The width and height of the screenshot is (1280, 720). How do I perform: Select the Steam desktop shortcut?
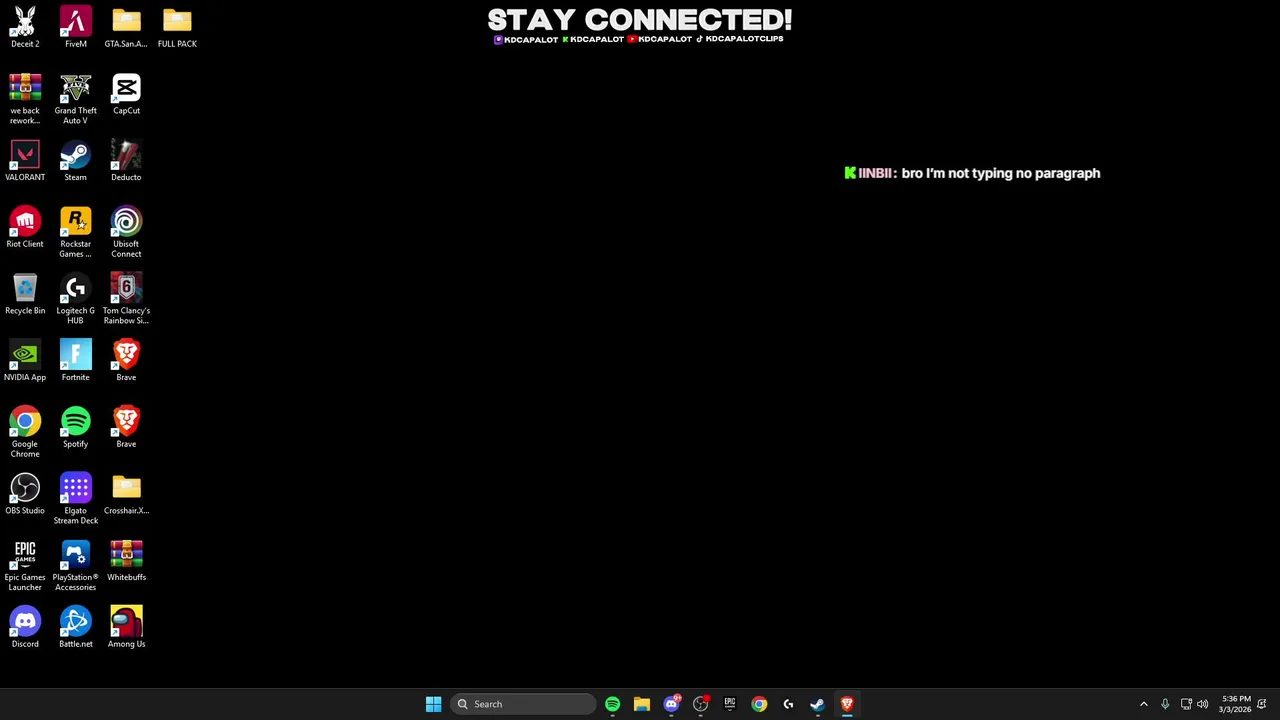[x=75, y=161]
